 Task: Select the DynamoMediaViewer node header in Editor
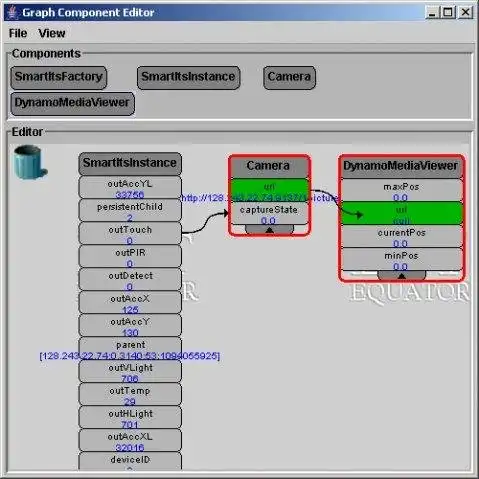coord(401,167)
